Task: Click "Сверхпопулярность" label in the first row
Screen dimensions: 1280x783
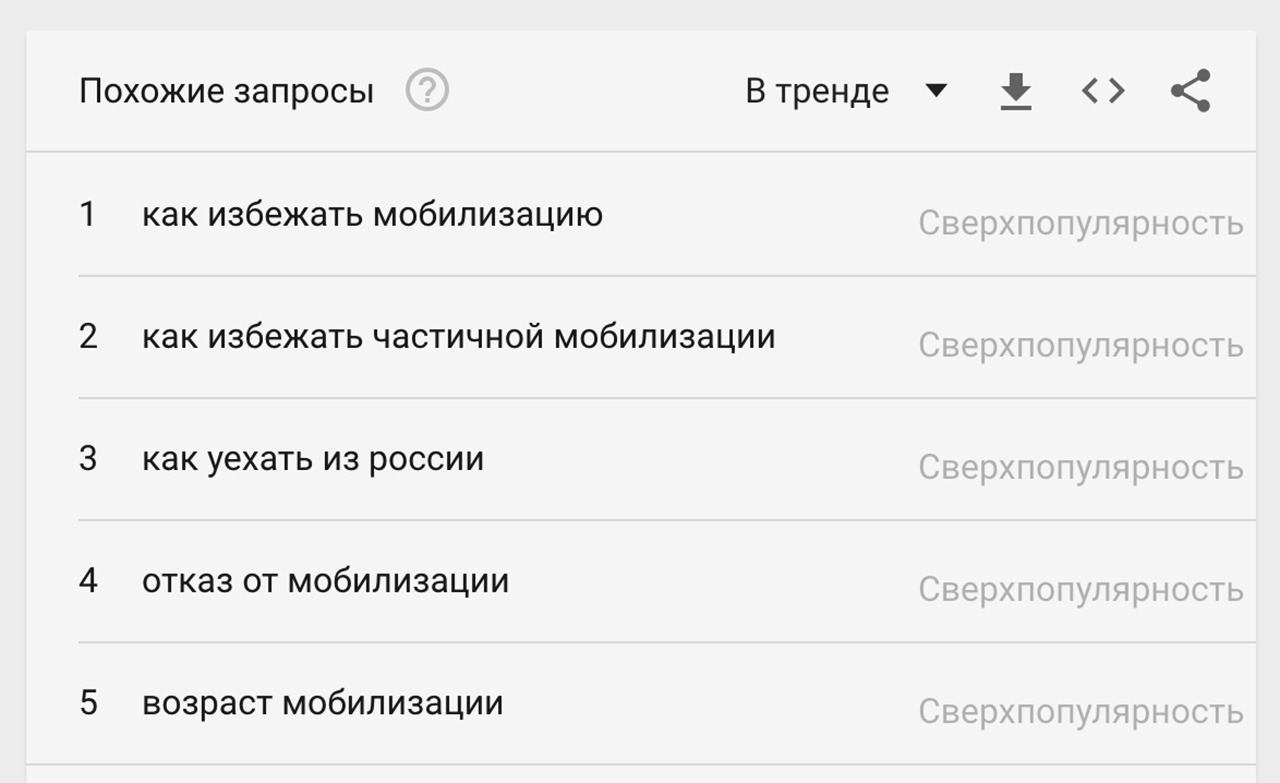Action: click(x=1081, y=223)
